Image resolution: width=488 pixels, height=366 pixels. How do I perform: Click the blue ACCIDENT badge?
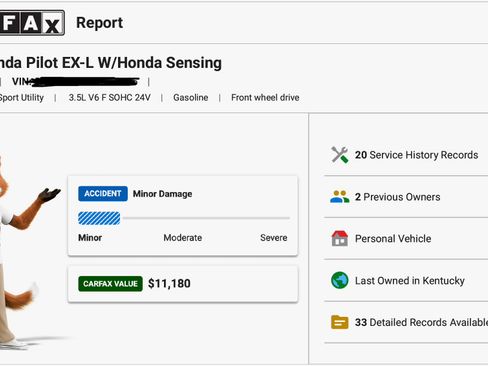pyautogui.click(x=103, y=194)
